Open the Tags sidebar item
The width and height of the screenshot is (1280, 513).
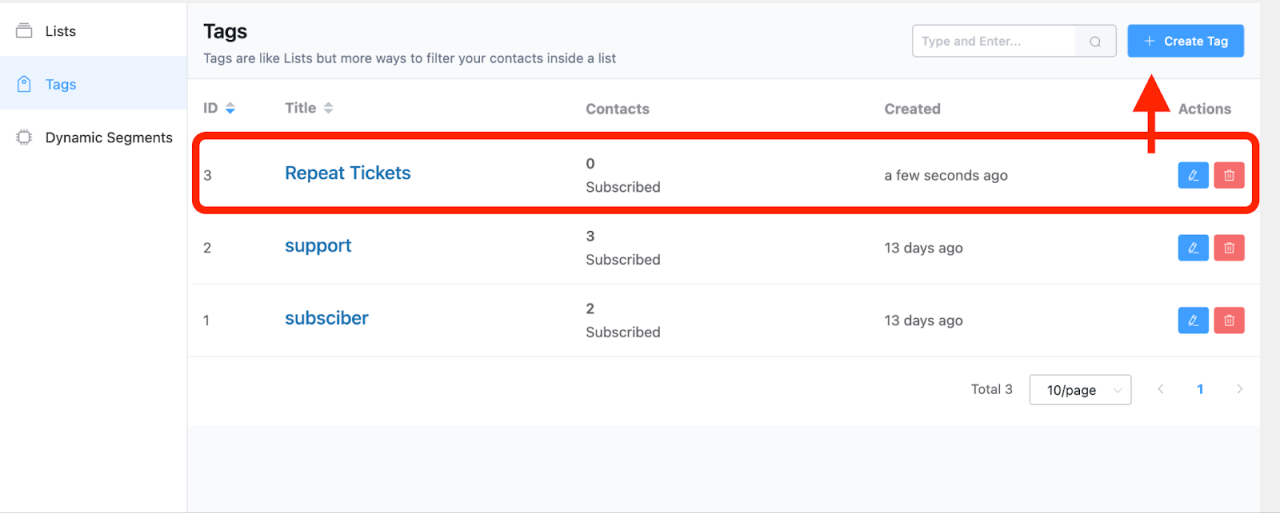point(94,84)
